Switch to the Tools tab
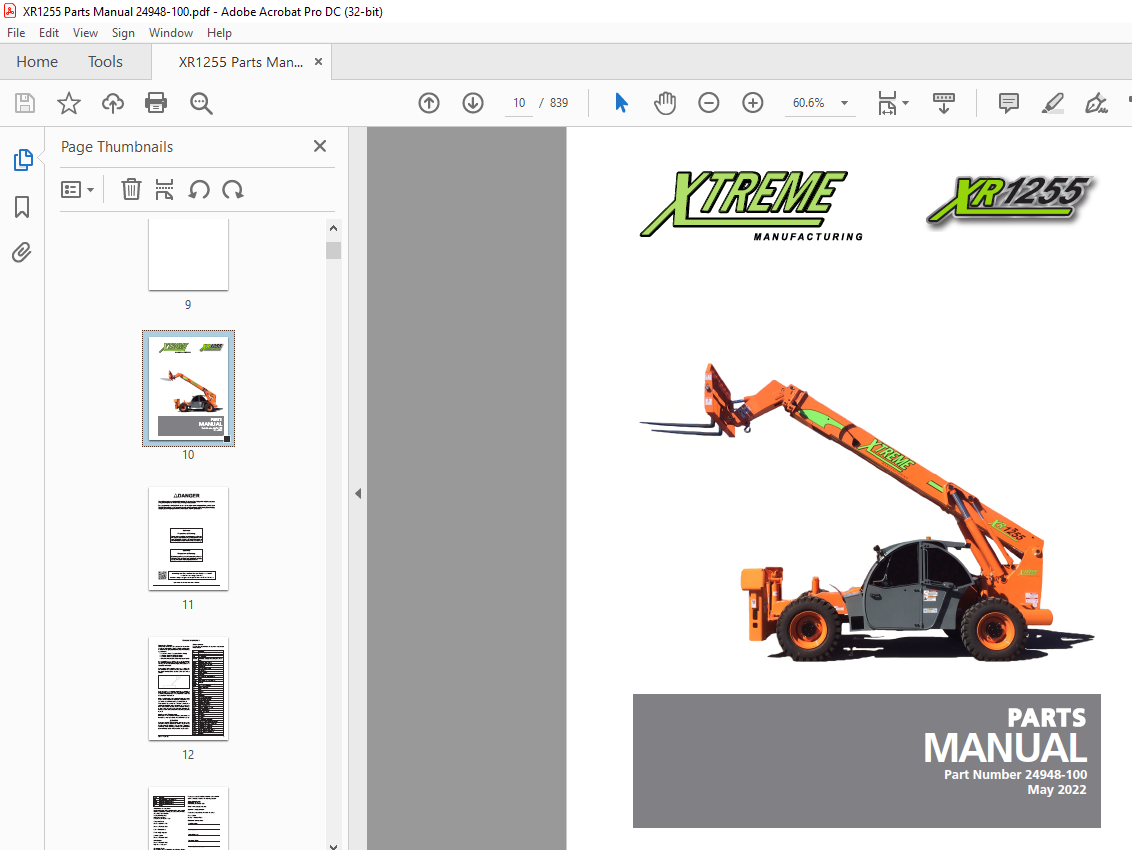The height and width of the screenshot is (850, 1132). pyautogui.click(x=105, y=62)
